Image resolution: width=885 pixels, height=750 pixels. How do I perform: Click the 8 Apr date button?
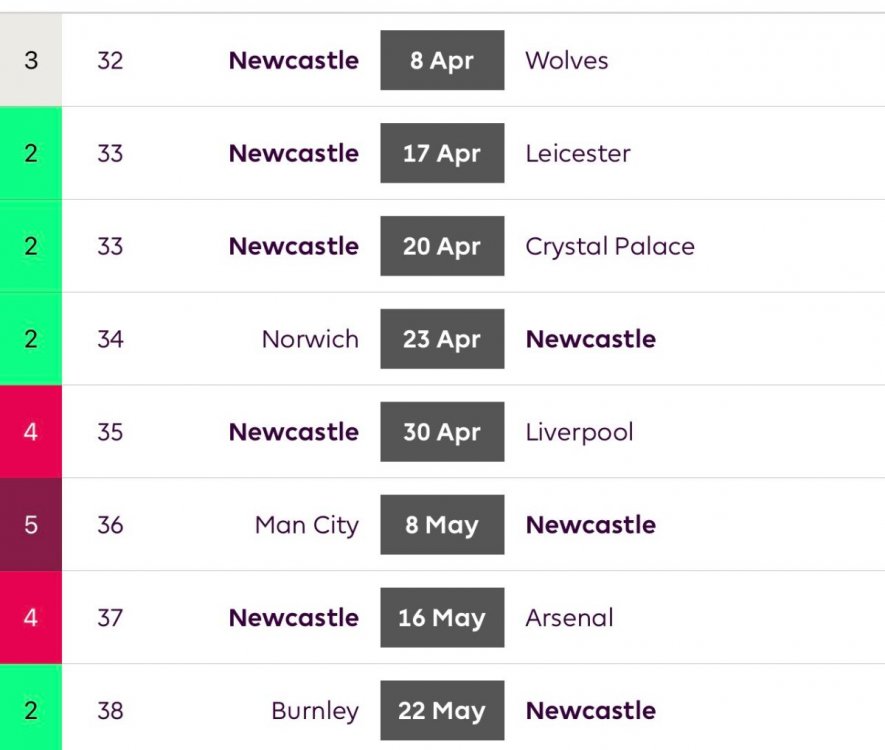pyautogui.click(x=442, y=60)
